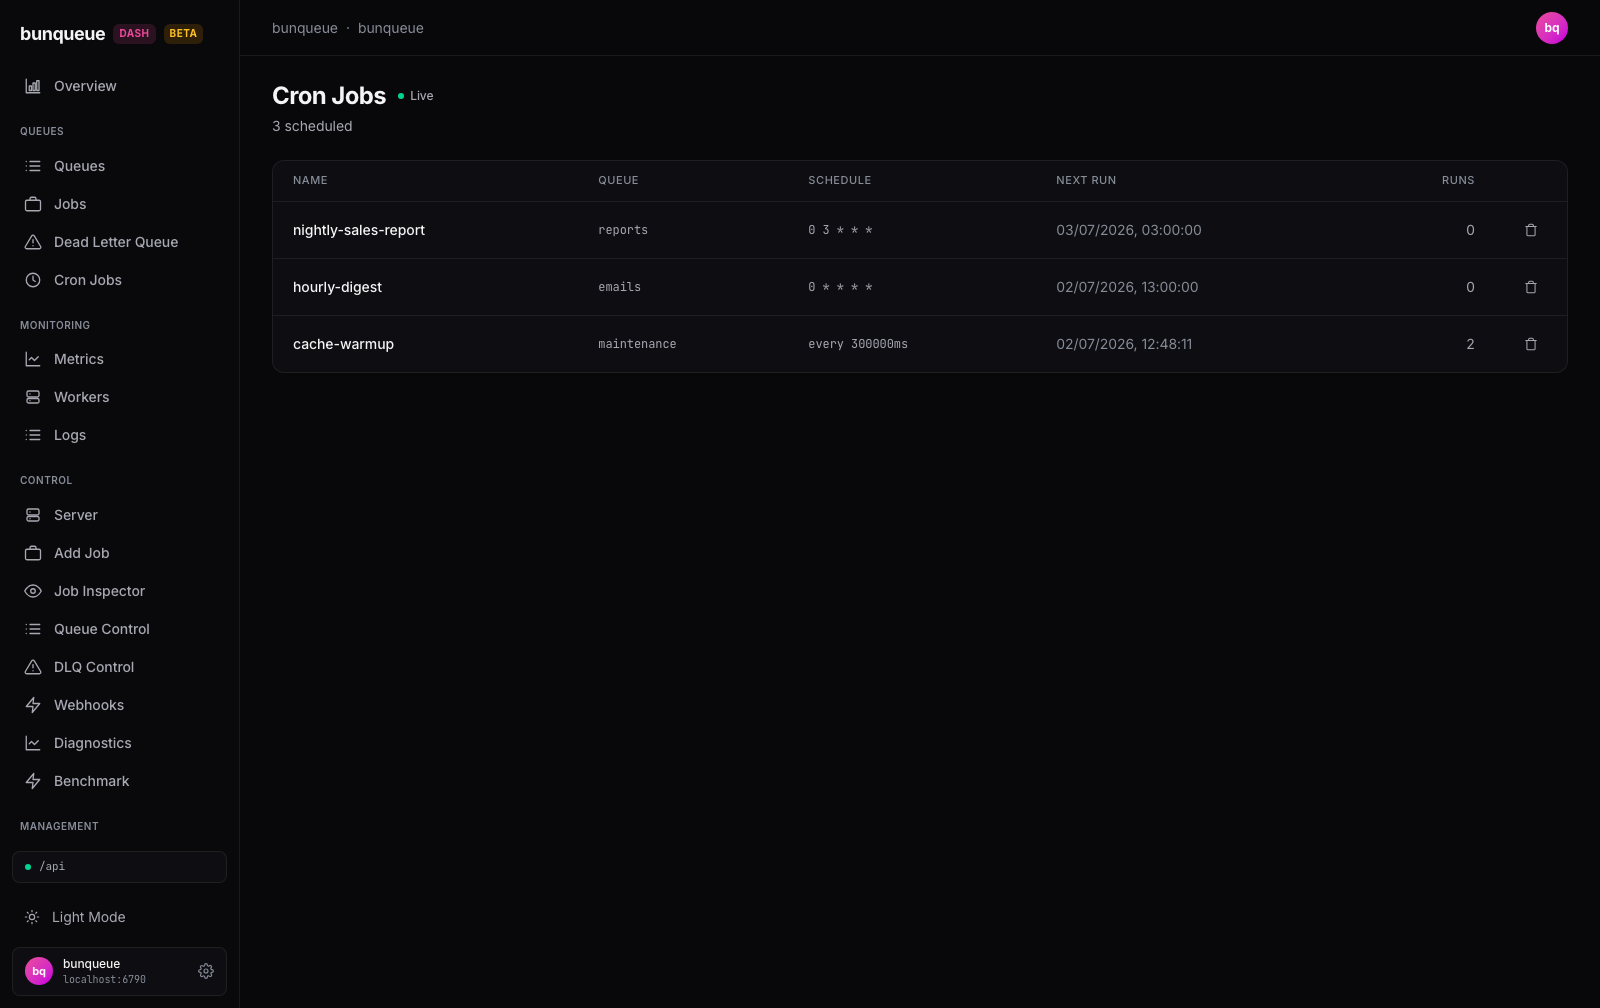Open the bq avatar menu at top right
The height and width of the screenshot is (1008, 1600).
(x=1551, y=28)
